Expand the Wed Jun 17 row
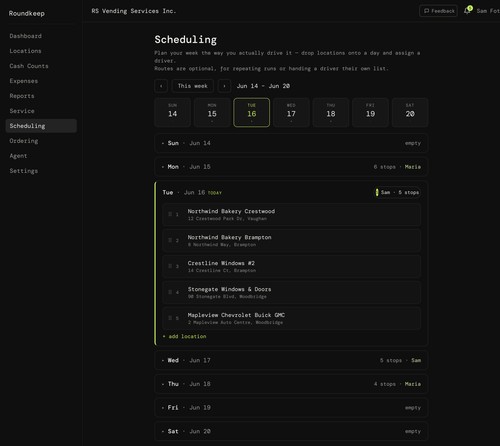This screenshot has width=500, height=446. click(291, 361)
